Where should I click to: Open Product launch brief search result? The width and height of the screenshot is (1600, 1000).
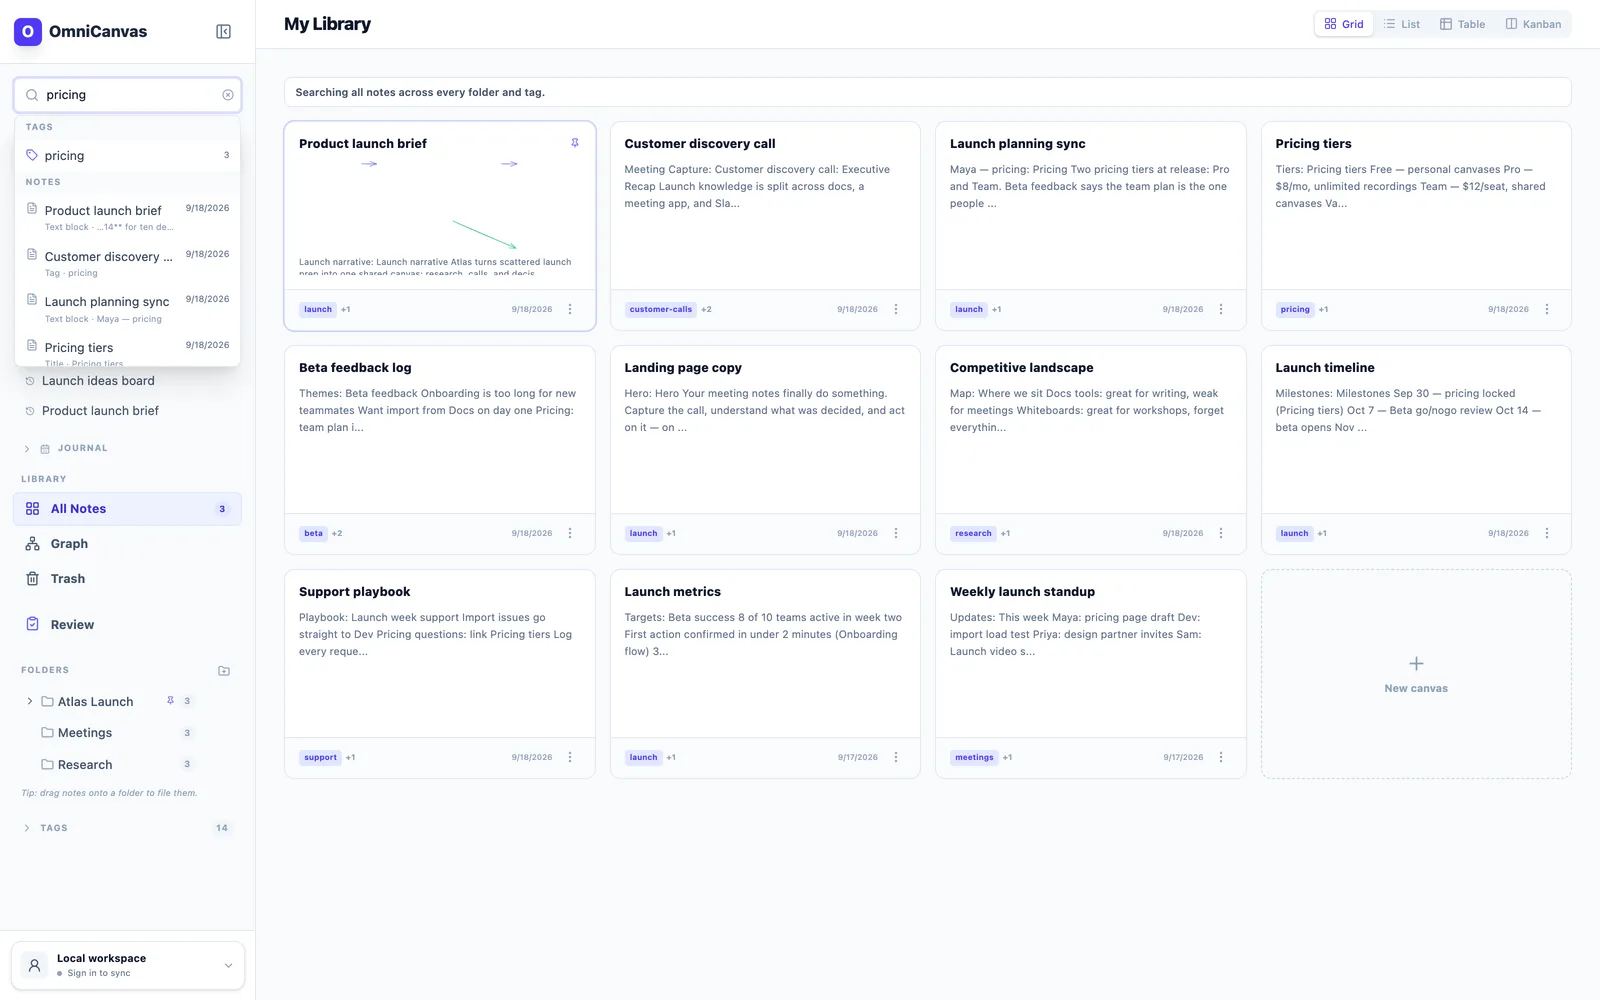pos(127,217)
